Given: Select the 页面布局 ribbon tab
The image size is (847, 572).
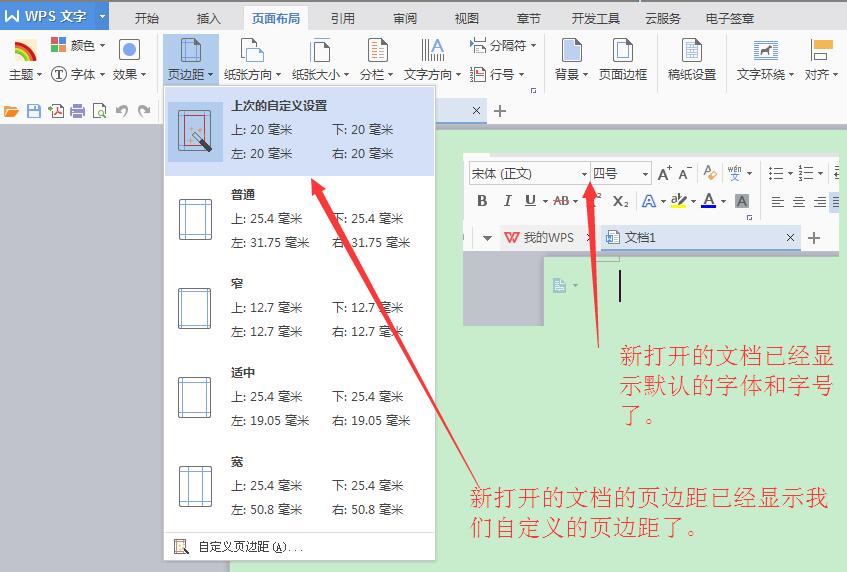Looking at the screenshot, I should click(276, 18).
